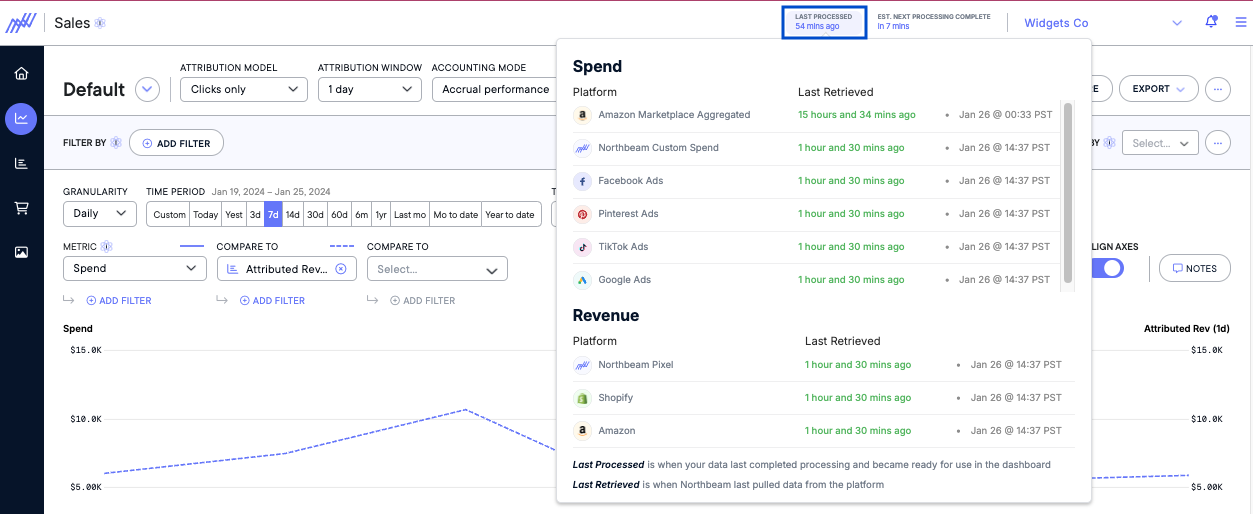
Task: Click greyed ADD FILTER under empty compare
Action: tap(422, 300)
